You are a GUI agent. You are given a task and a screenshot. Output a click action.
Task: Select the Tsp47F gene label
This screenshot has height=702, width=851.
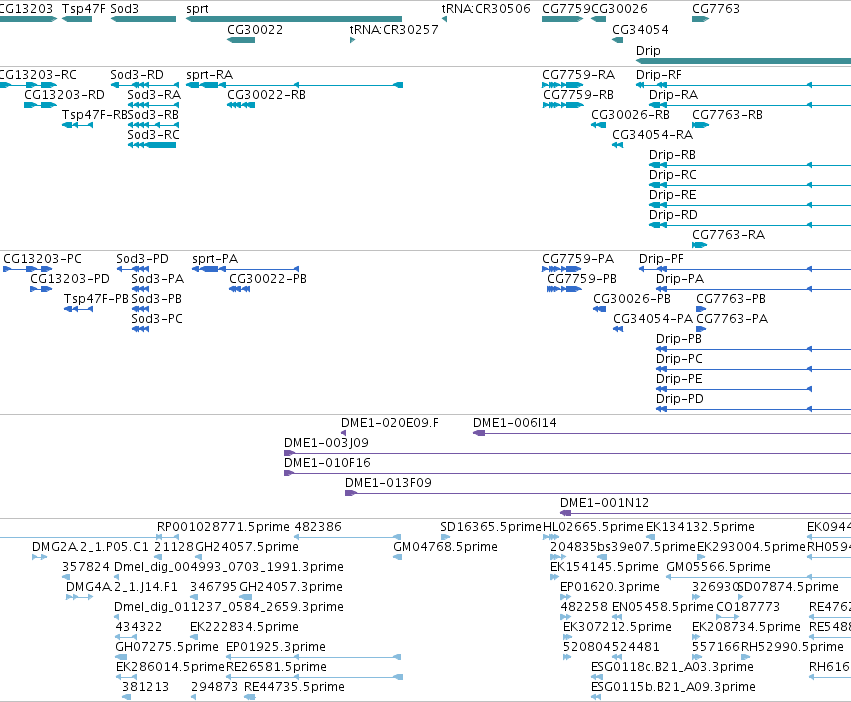coord(84,9)
